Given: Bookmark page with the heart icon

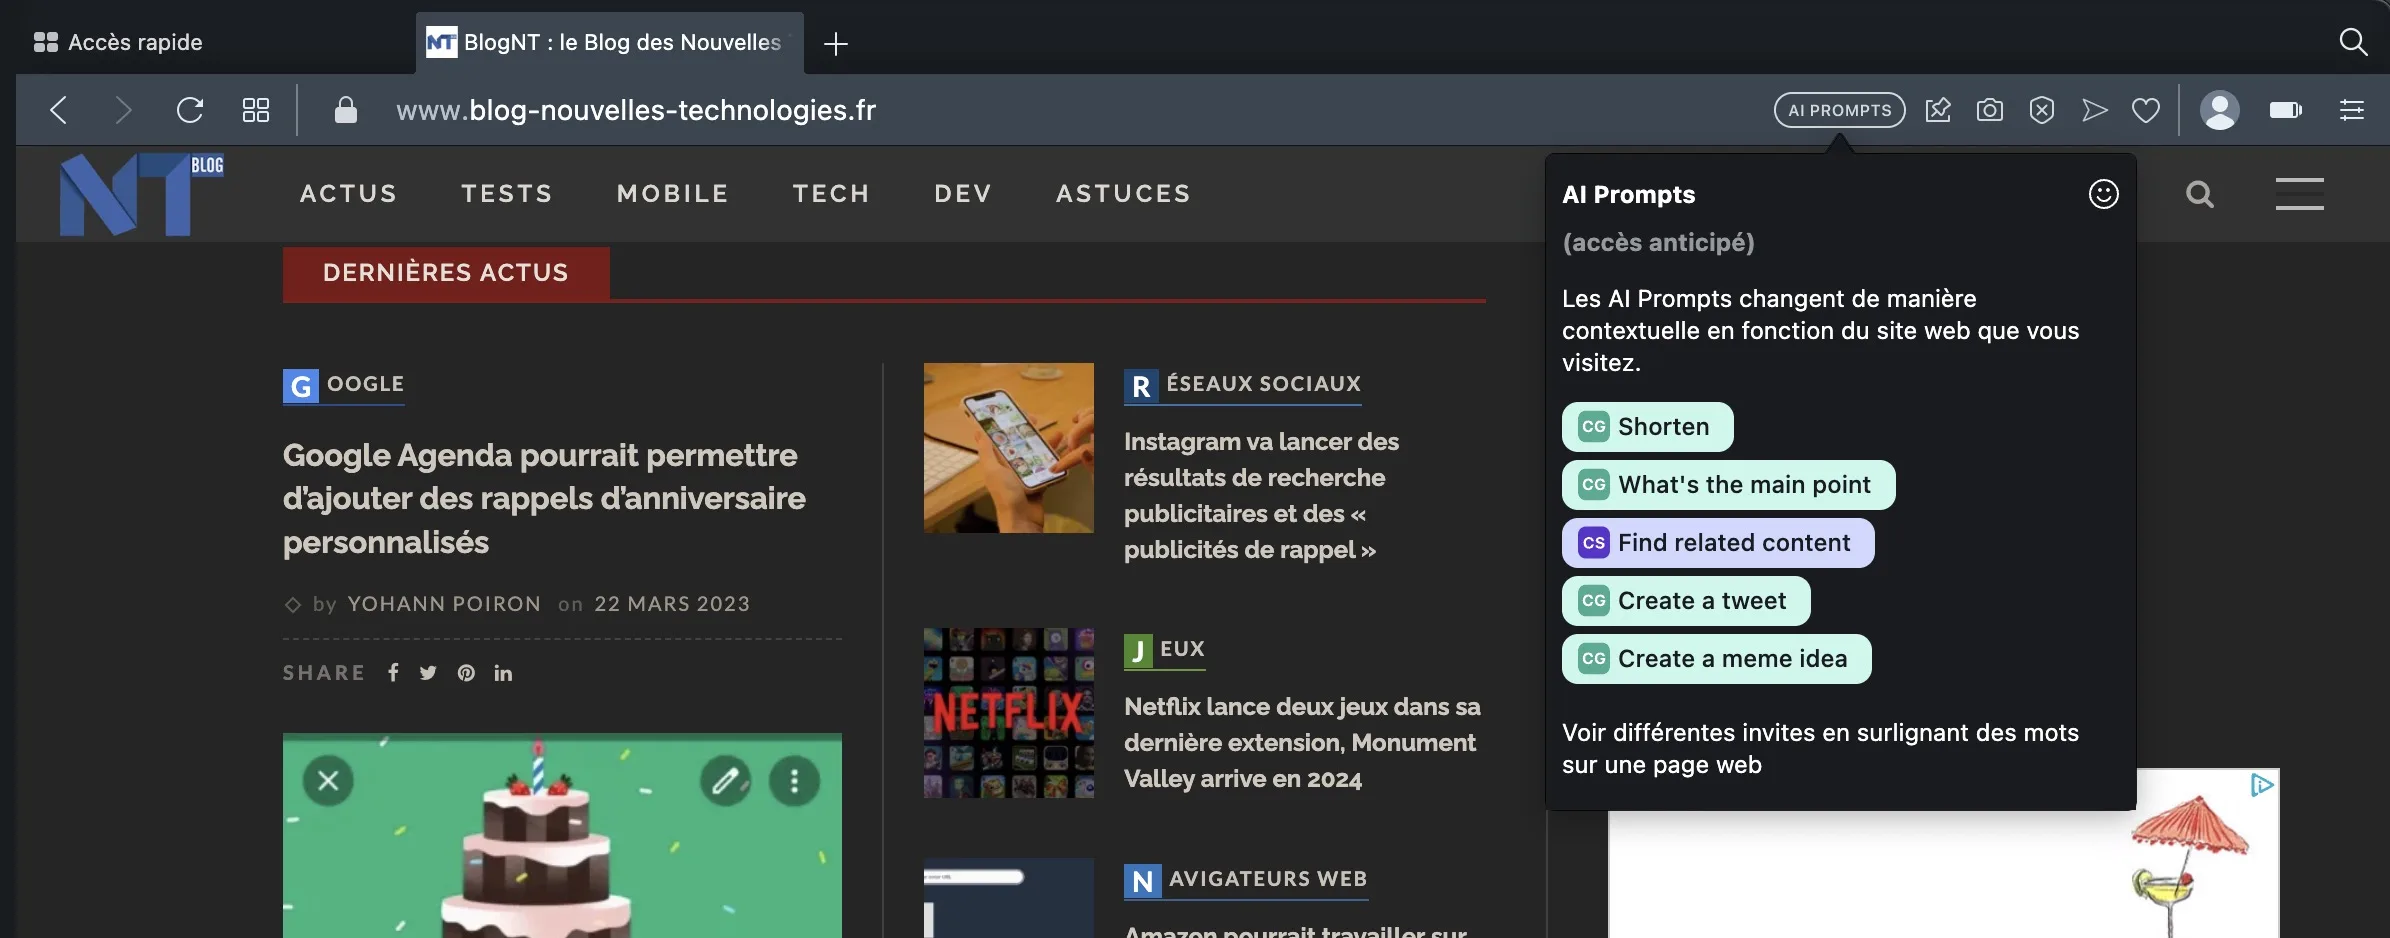Looking at the screenshot, I should tap(2146, 110).
